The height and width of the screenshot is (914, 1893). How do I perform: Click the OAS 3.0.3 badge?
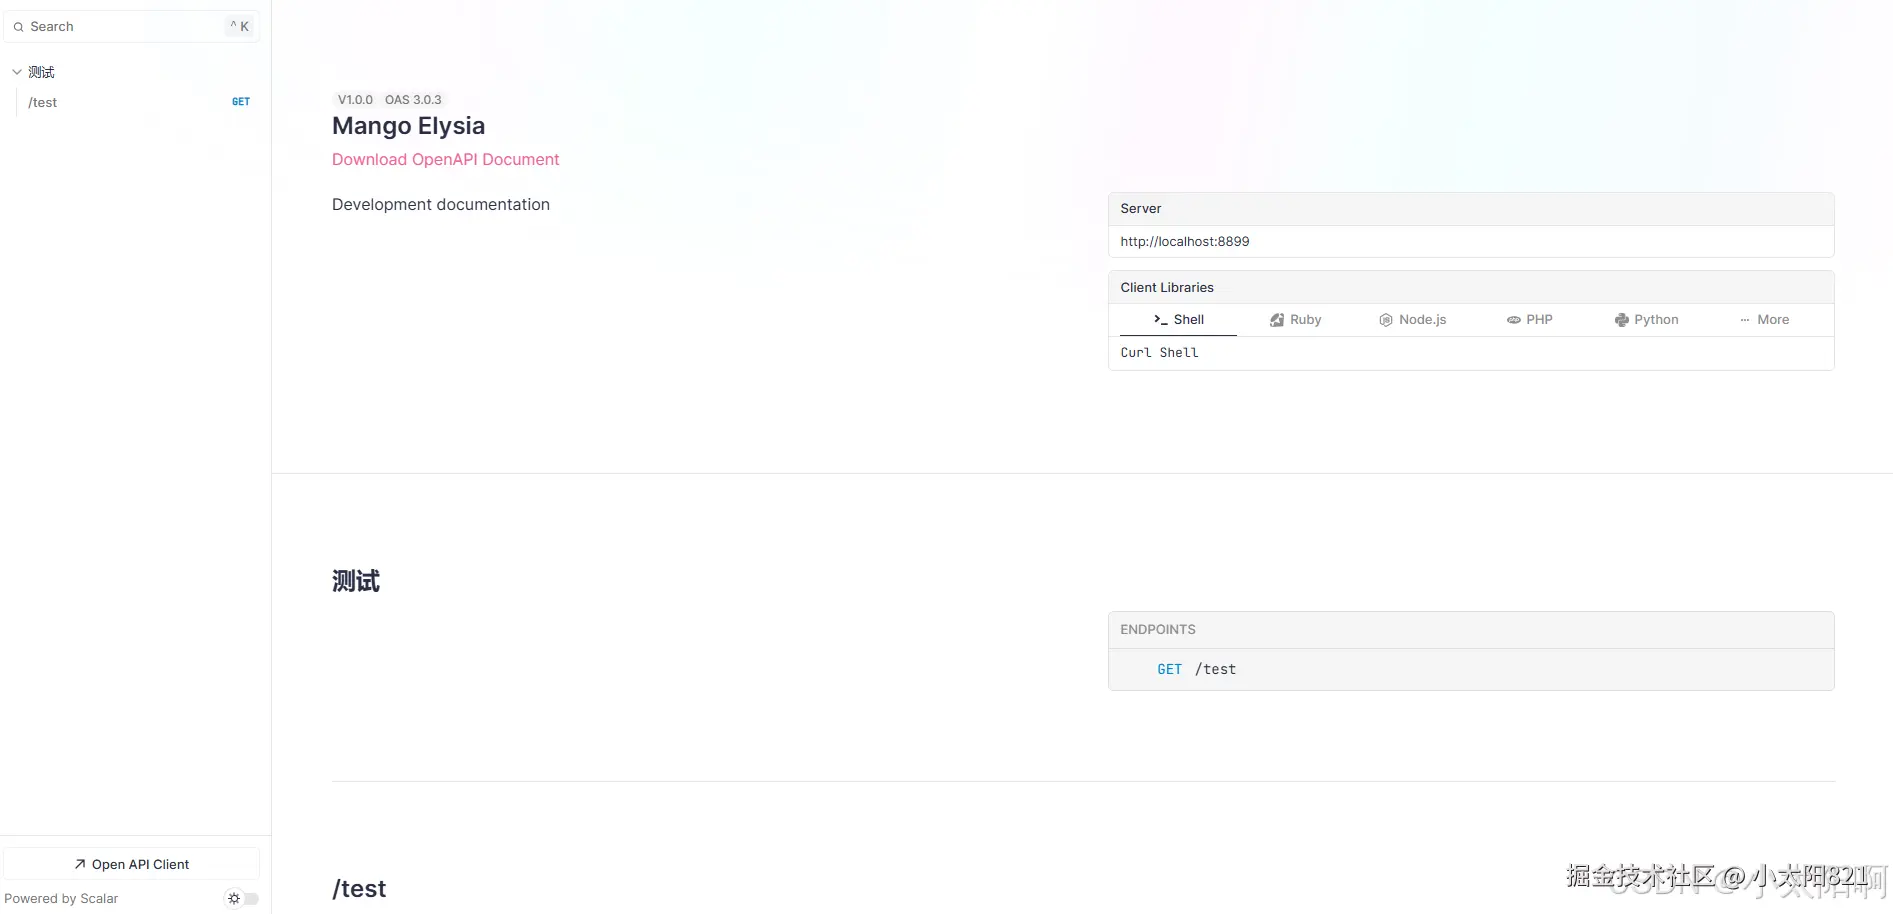click(413, 100)
